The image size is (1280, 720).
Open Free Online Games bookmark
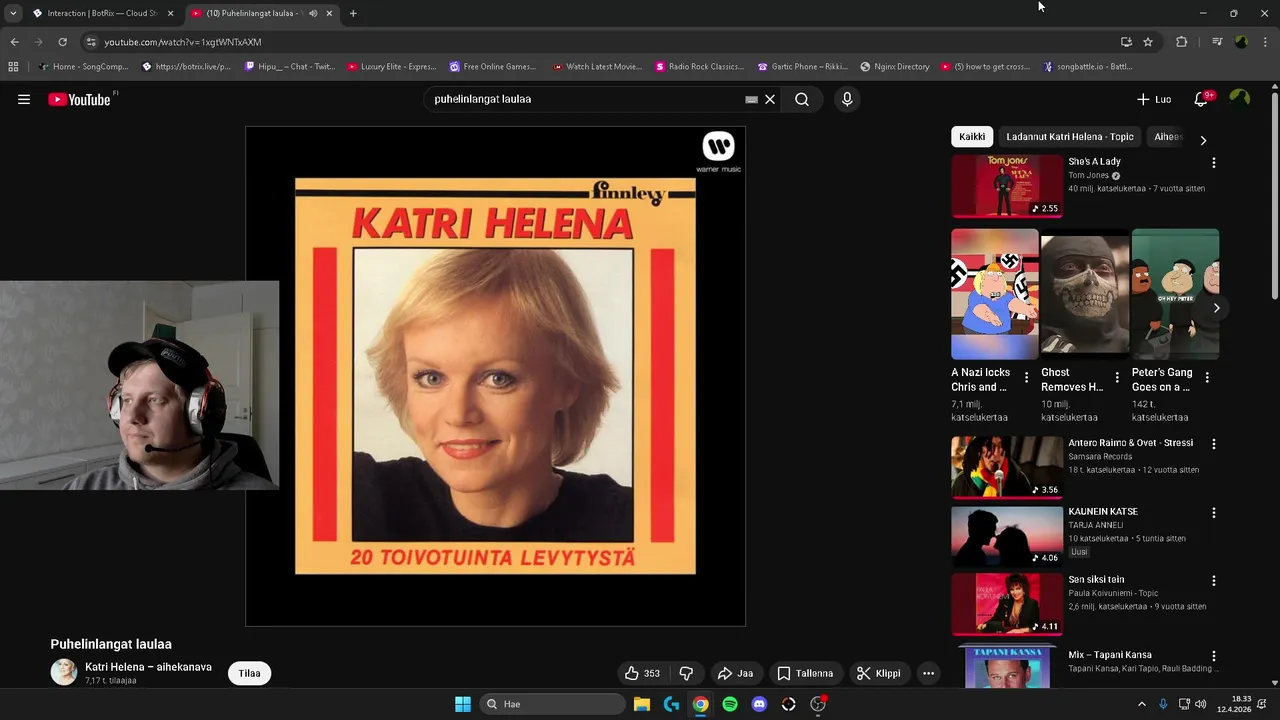point(493,67)
